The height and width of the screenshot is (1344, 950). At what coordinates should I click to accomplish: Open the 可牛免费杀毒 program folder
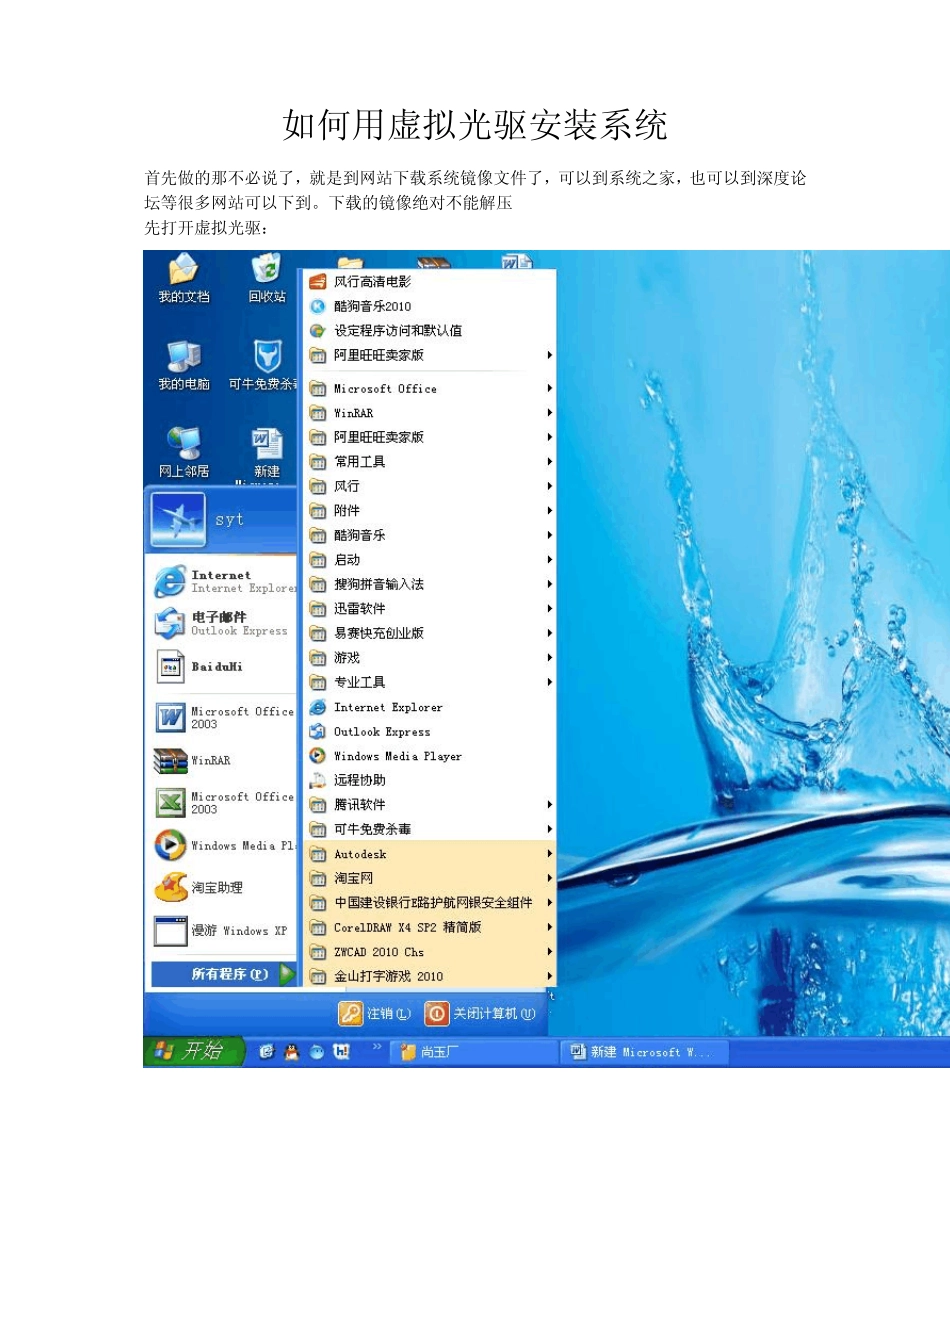point(430,830)
